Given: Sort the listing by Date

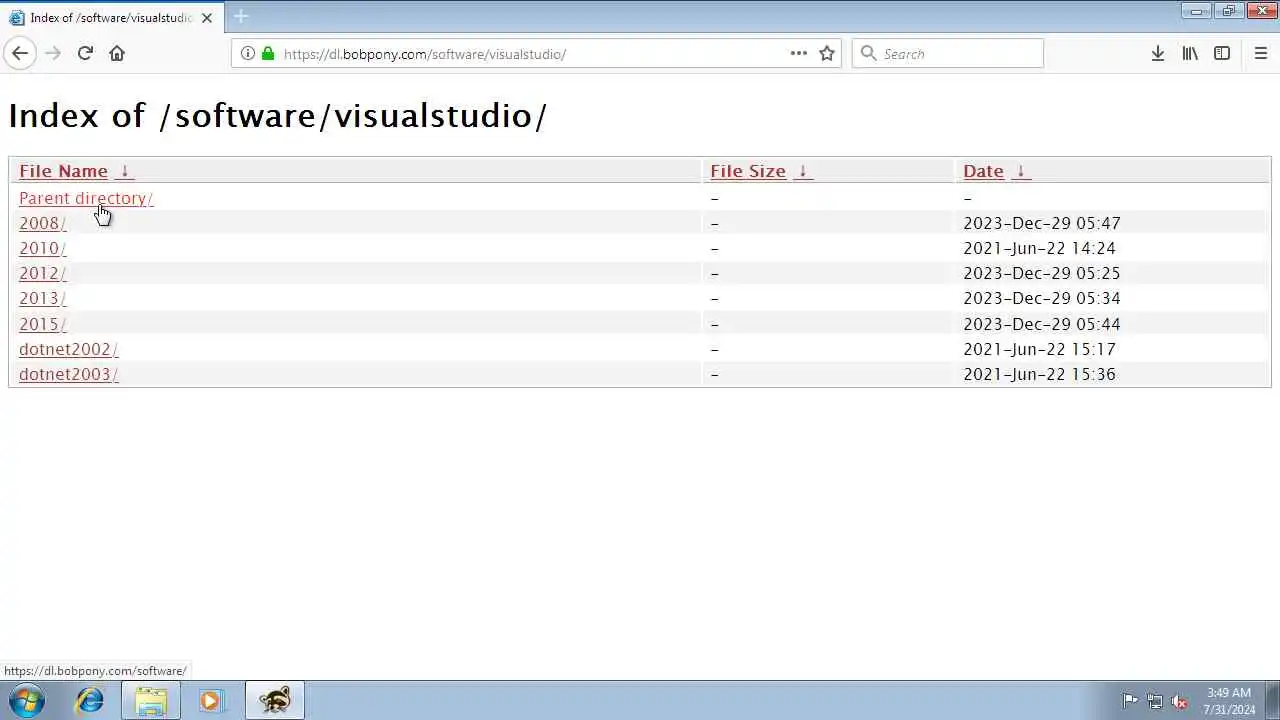Looking at the screenshot, I should [x=983, y=171].
